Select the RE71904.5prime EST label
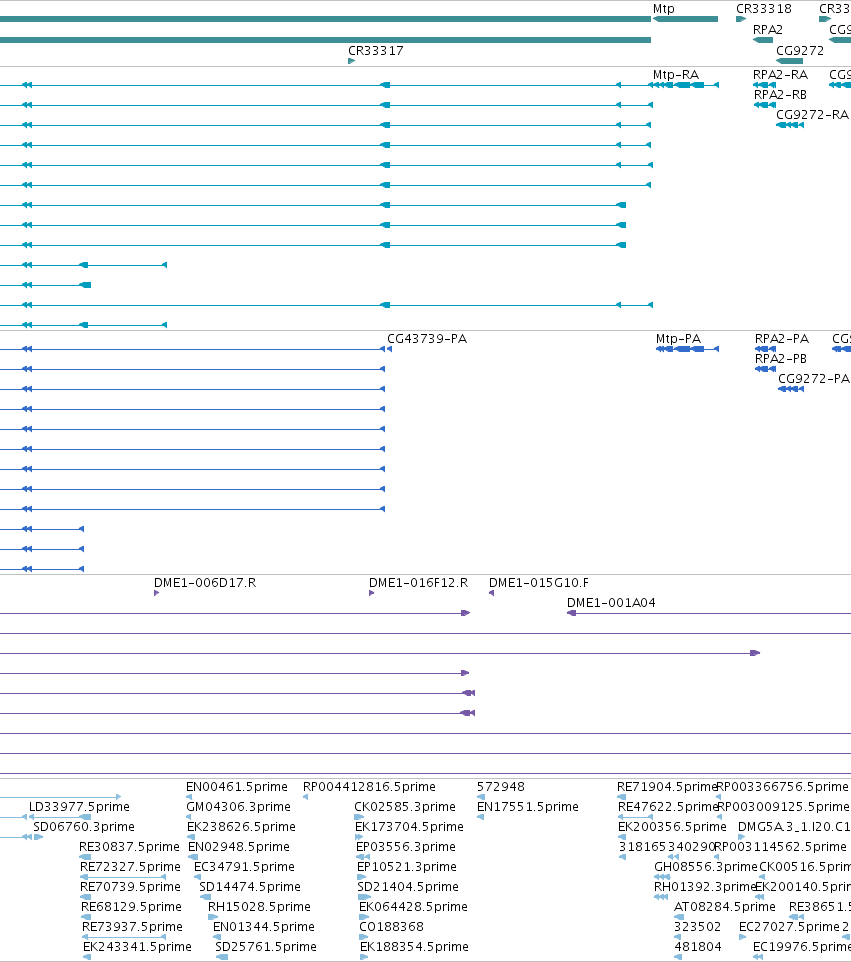Screen dimensions: 851x962 pyautogui.click(x=667, y=787)
